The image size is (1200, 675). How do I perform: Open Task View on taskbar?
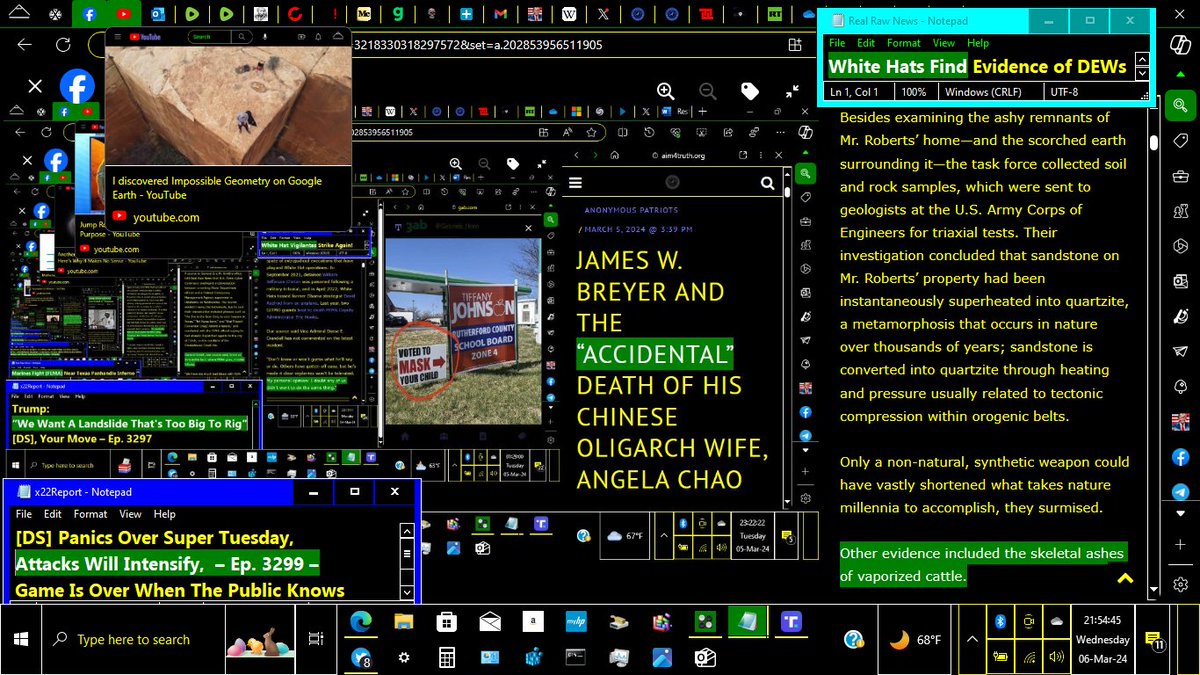(316, 639)
